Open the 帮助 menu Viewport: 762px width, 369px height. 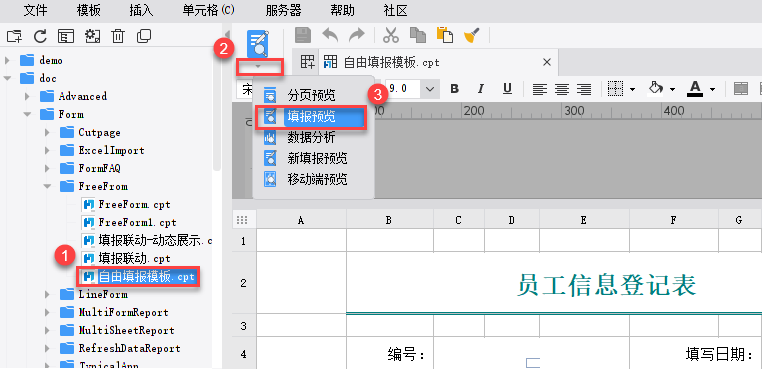pos(342,10)
